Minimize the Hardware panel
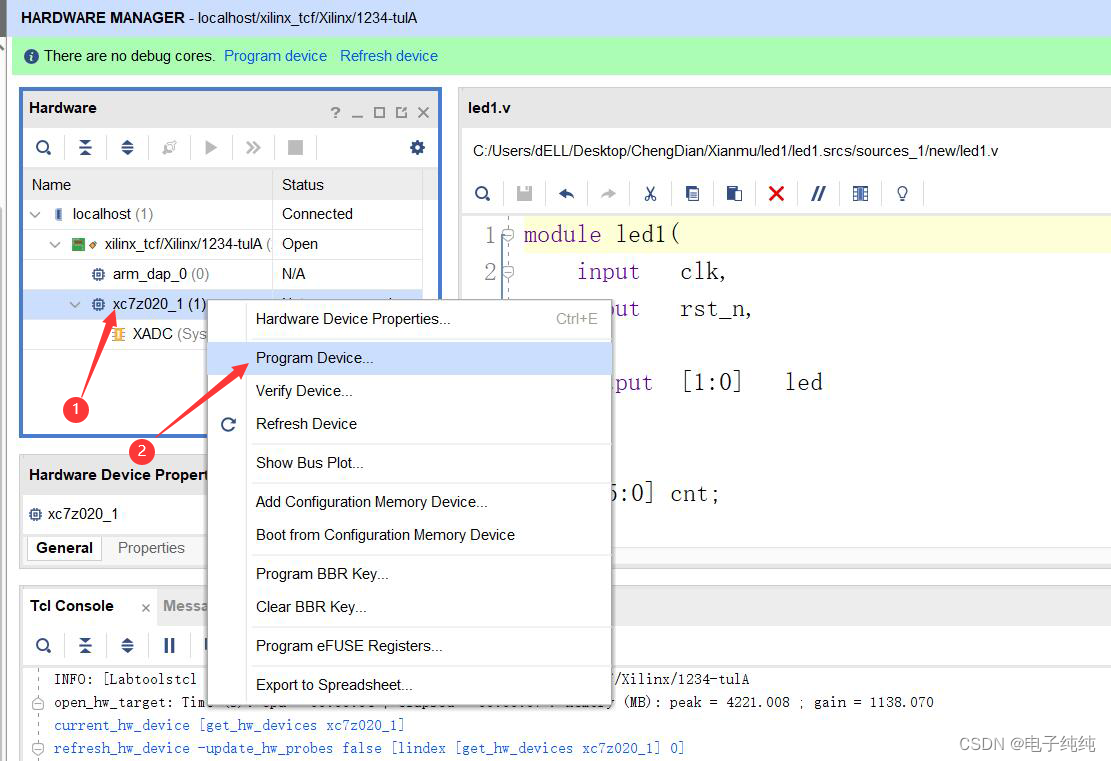Screen dimensions: 1111x761 tap(358, 113)
